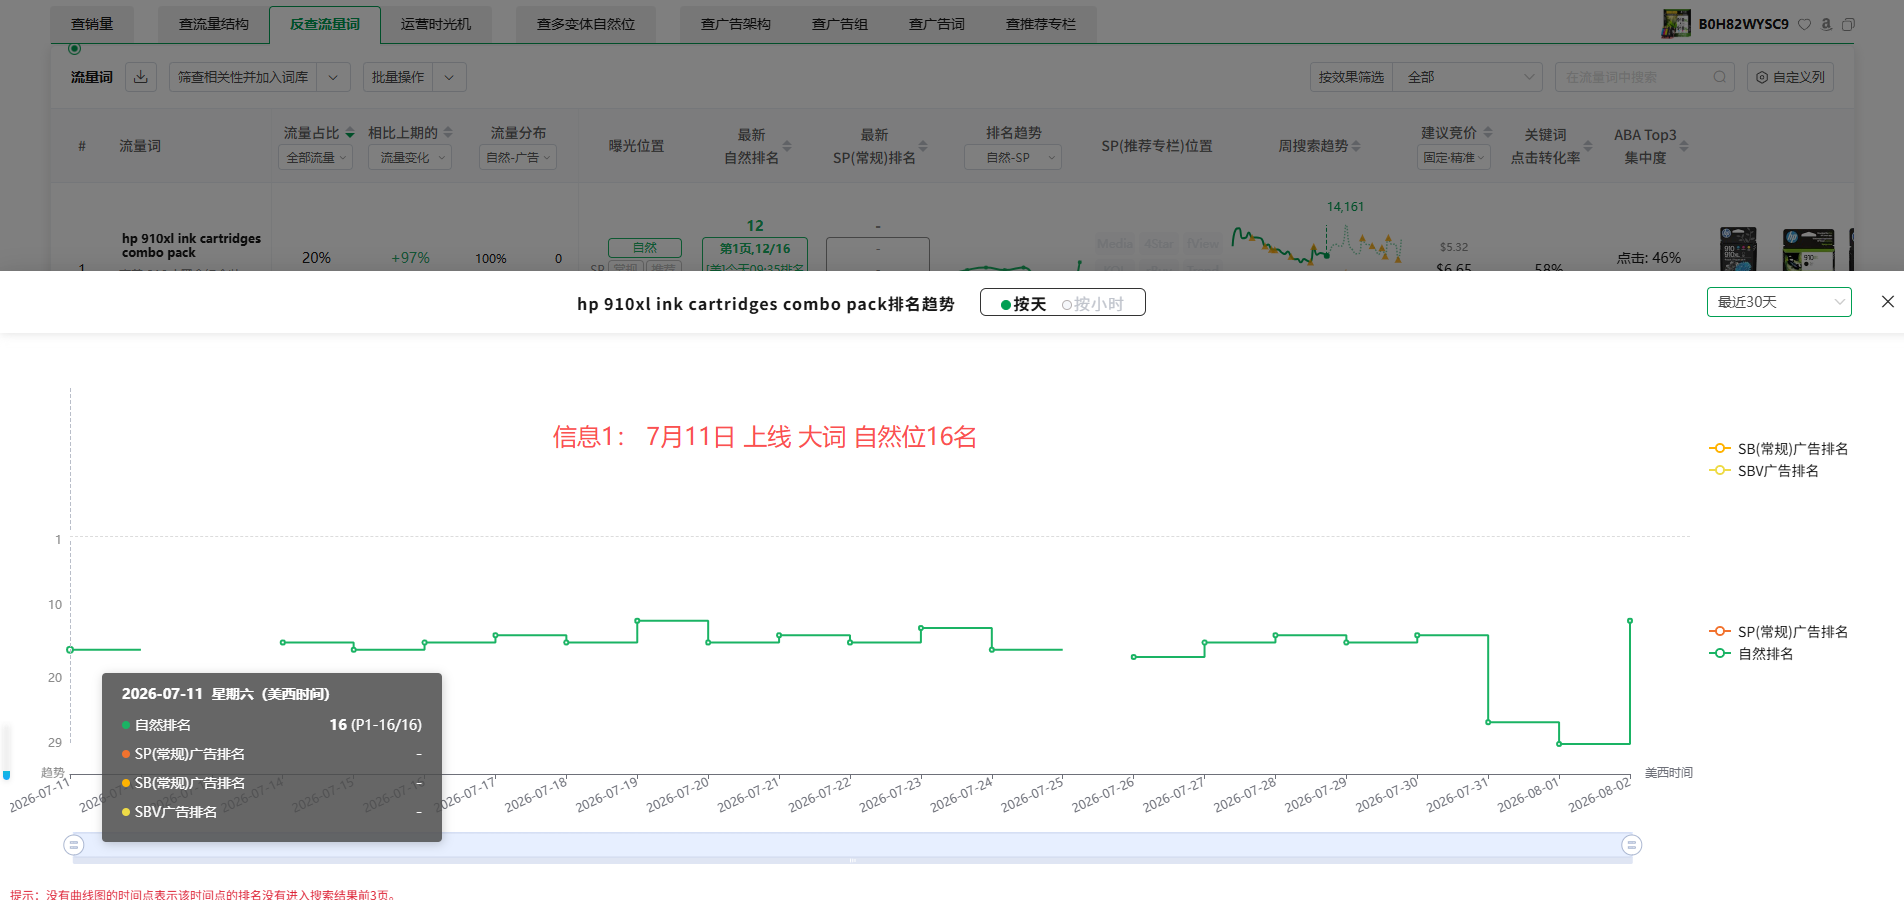Open the 按效果筛选 全部 dropdown

point(1470,77)
